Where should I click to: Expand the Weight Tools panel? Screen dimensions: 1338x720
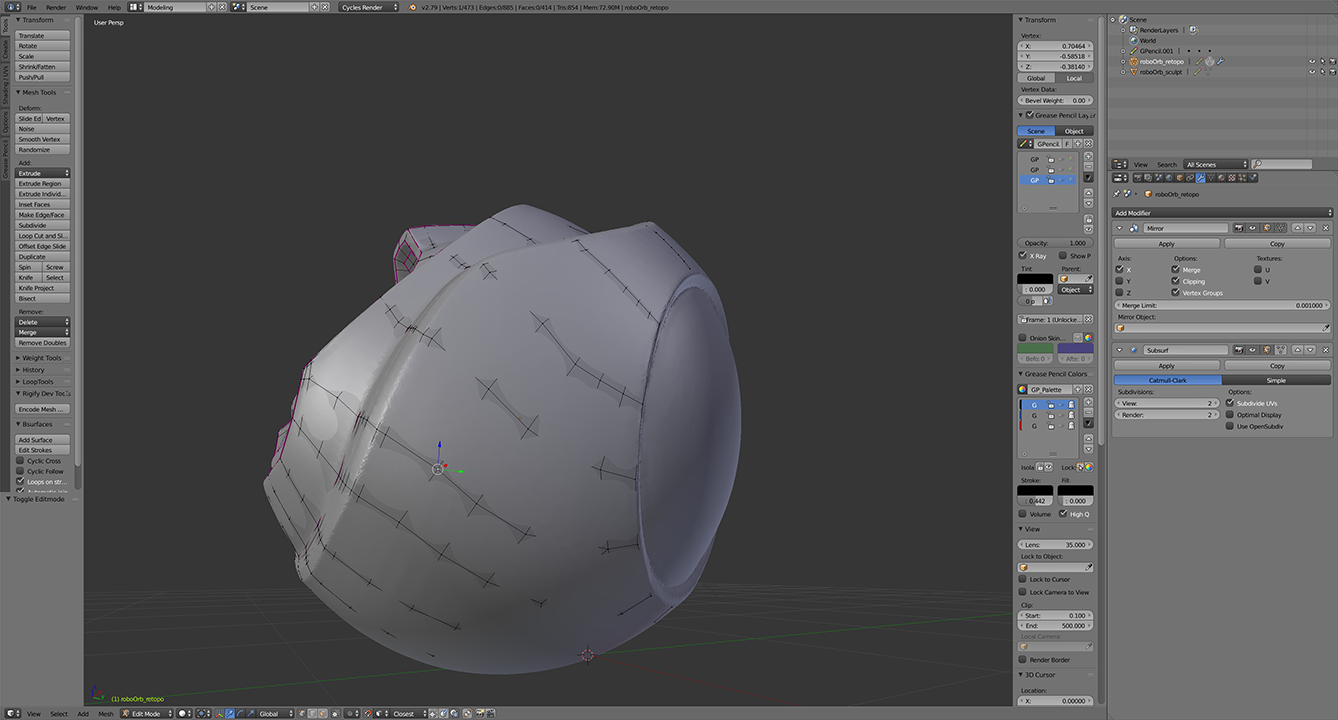(x=42, y=358)
